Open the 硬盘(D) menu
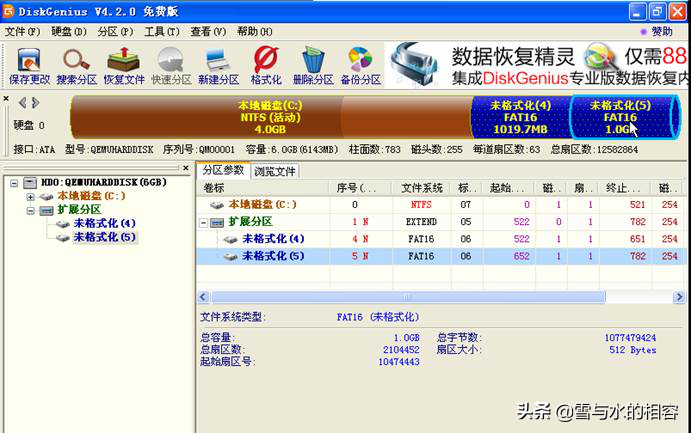Image resolution: width=691 pixels, height=433 pixels. [x=69, y=32]
